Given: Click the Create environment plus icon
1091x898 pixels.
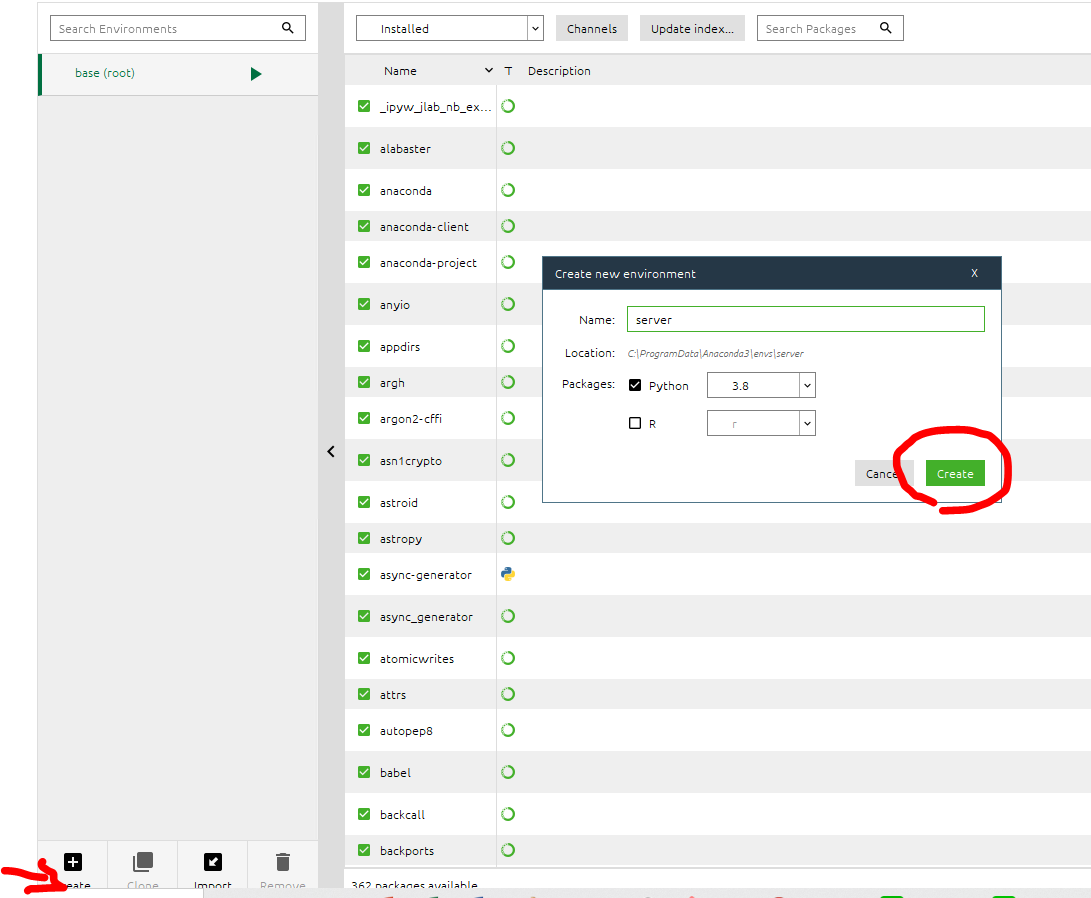Looking at the screenshot, I should pyautogui.click(x=73, y=862).
